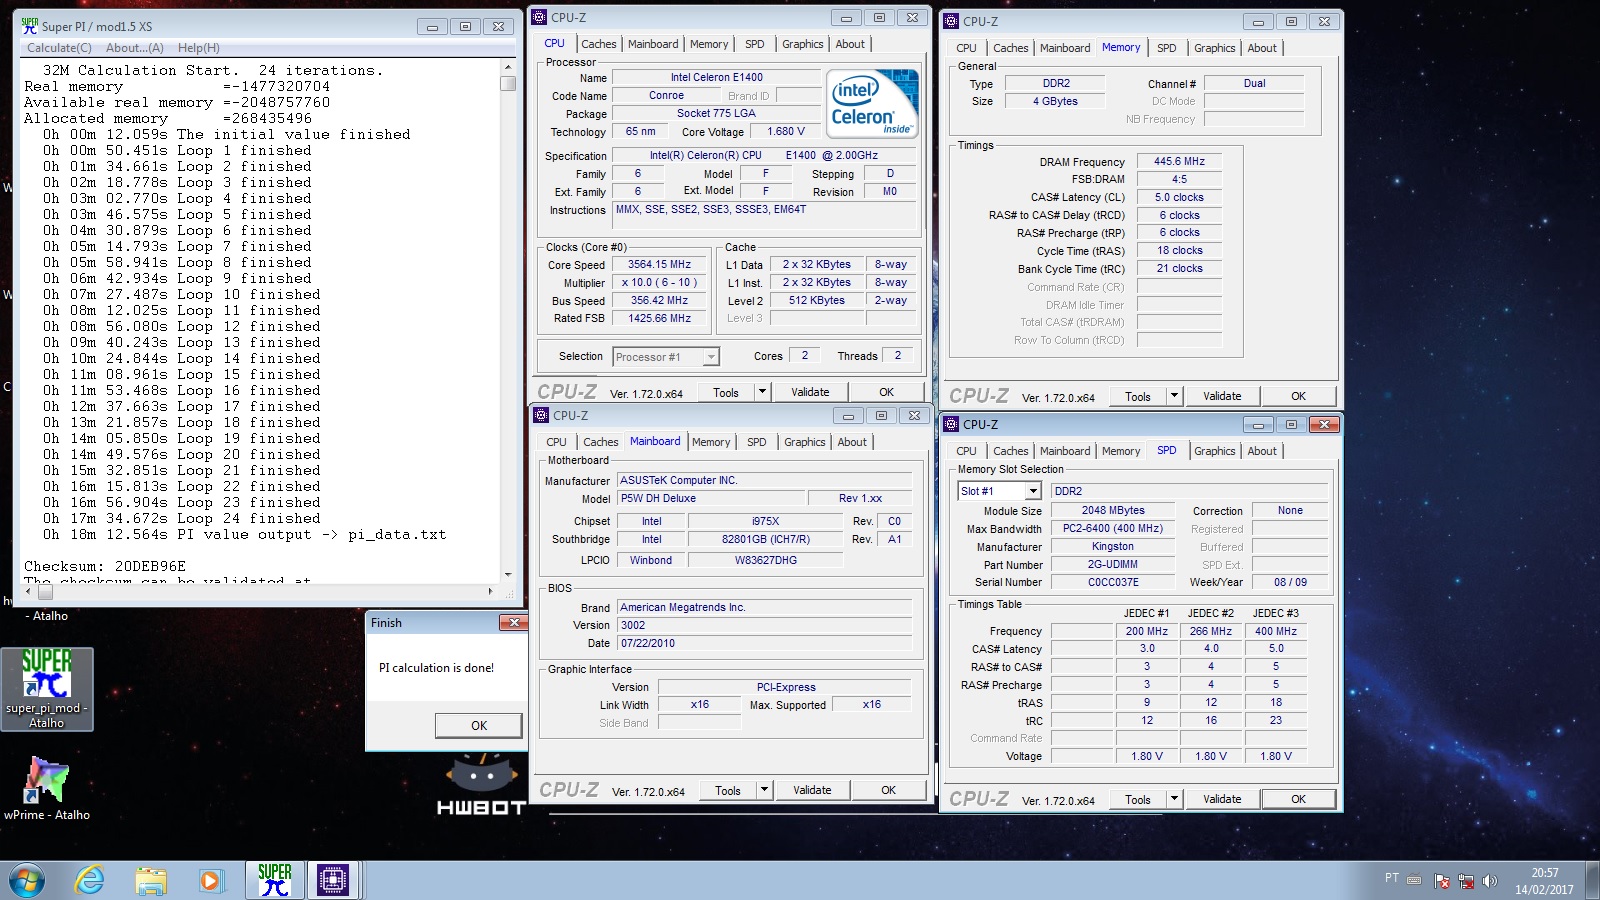
Task: Click Validate in the CPU tab window
Action: click(810, 392)
